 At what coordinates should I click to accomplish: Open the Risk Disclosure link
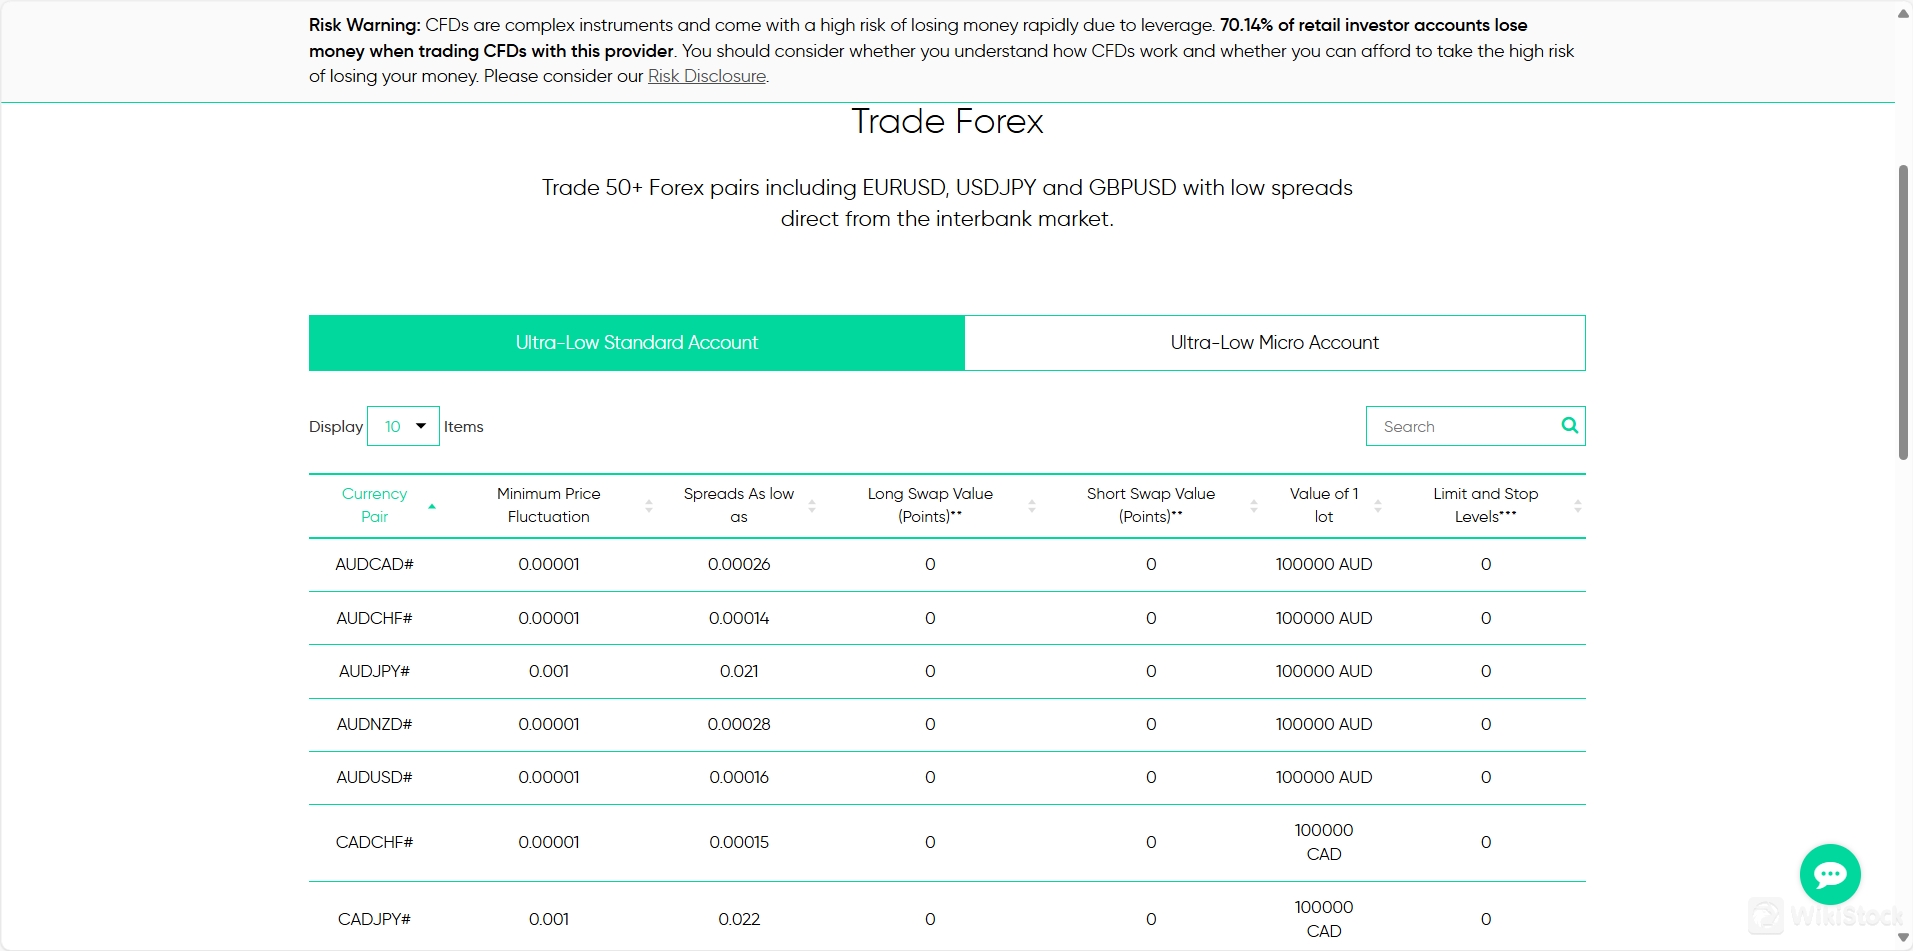click(706, 76)
